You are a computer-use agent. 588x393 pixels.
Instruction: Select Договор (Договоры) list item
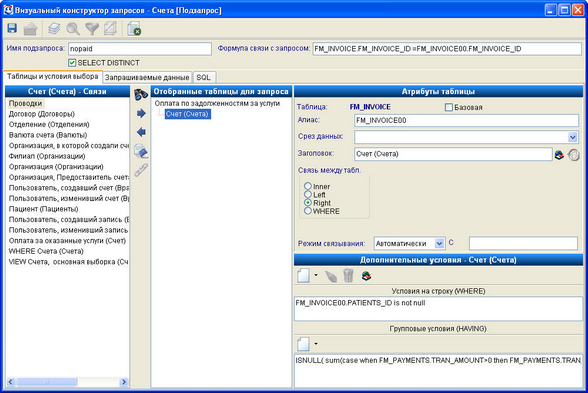point(42,114)
